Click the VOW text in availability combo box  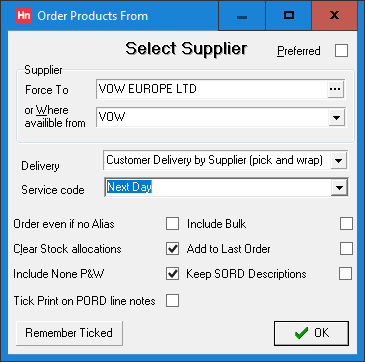click(112, 117)
